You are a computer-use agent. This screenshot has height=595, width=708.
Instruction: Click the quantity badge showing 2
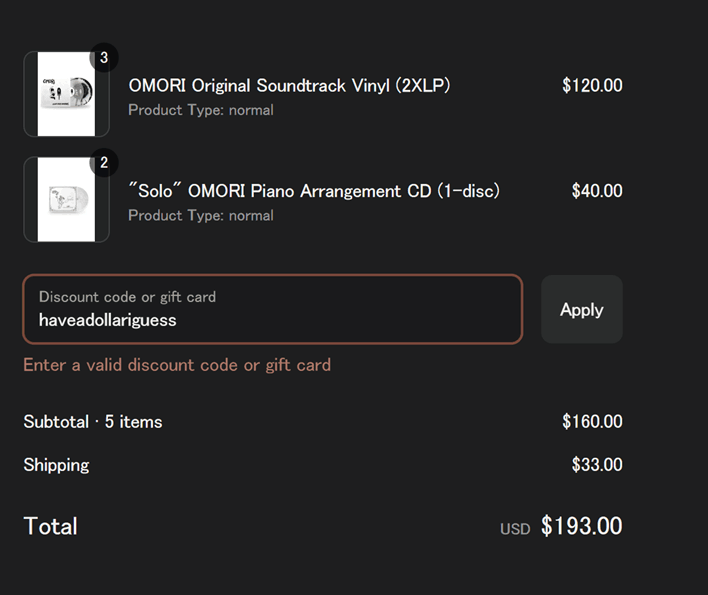pyautogui.click(x=104, y=162)
